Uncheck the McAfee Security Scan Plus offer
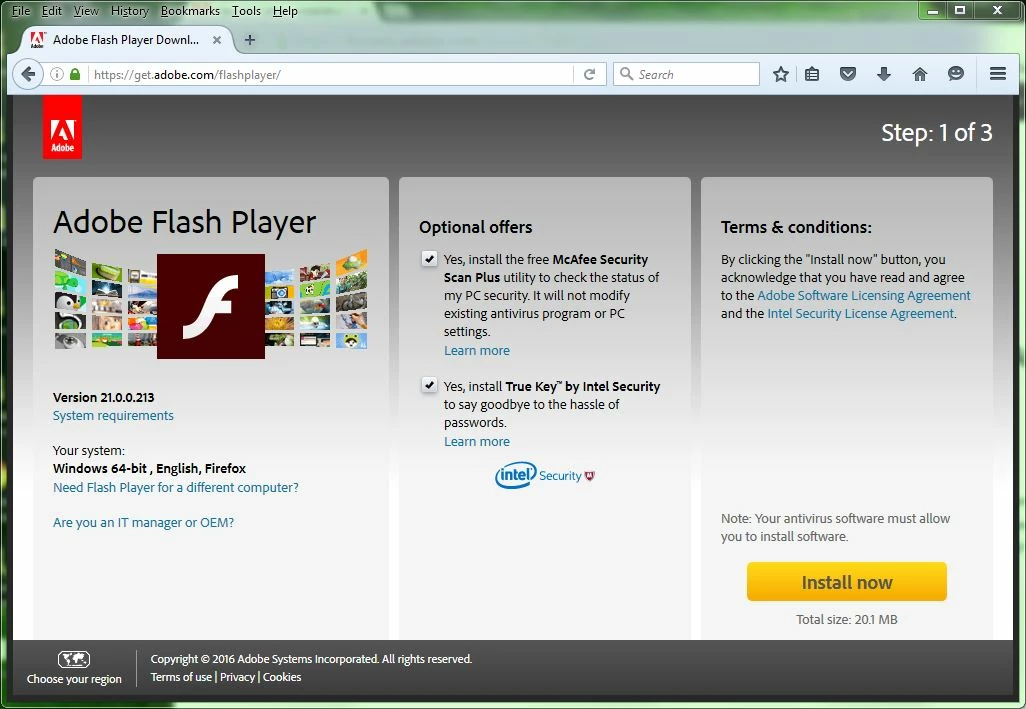This screenshot has height=709, width=1026. point(429,259)
